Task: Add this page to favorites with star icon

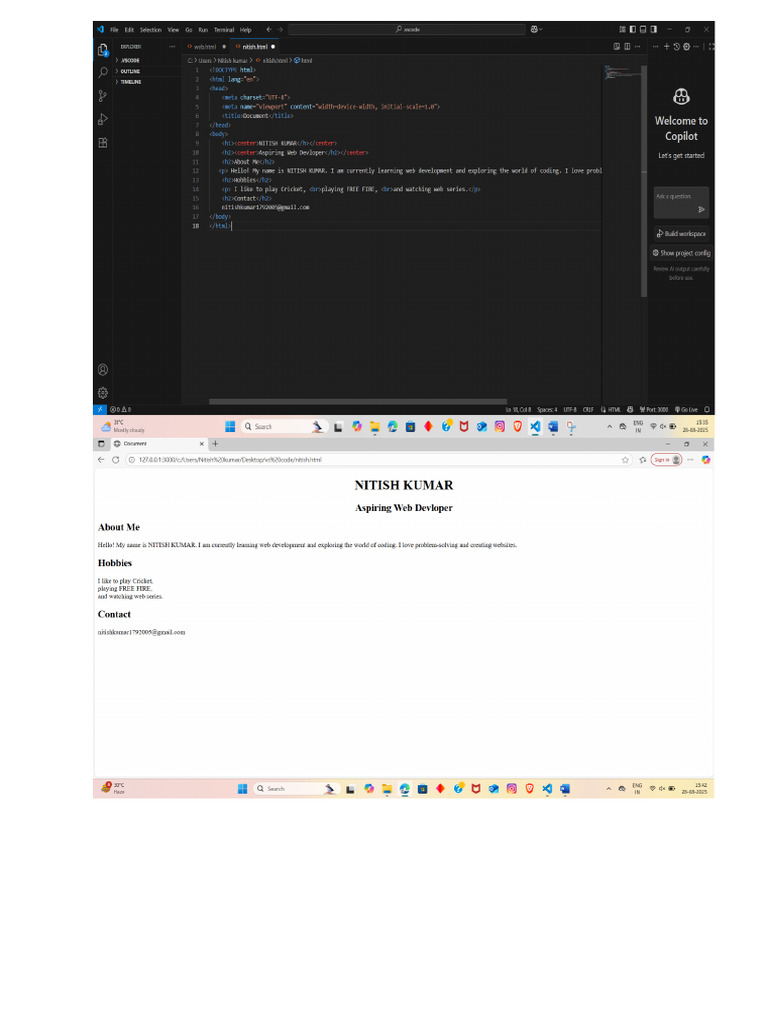Action: tap(625, 460)
